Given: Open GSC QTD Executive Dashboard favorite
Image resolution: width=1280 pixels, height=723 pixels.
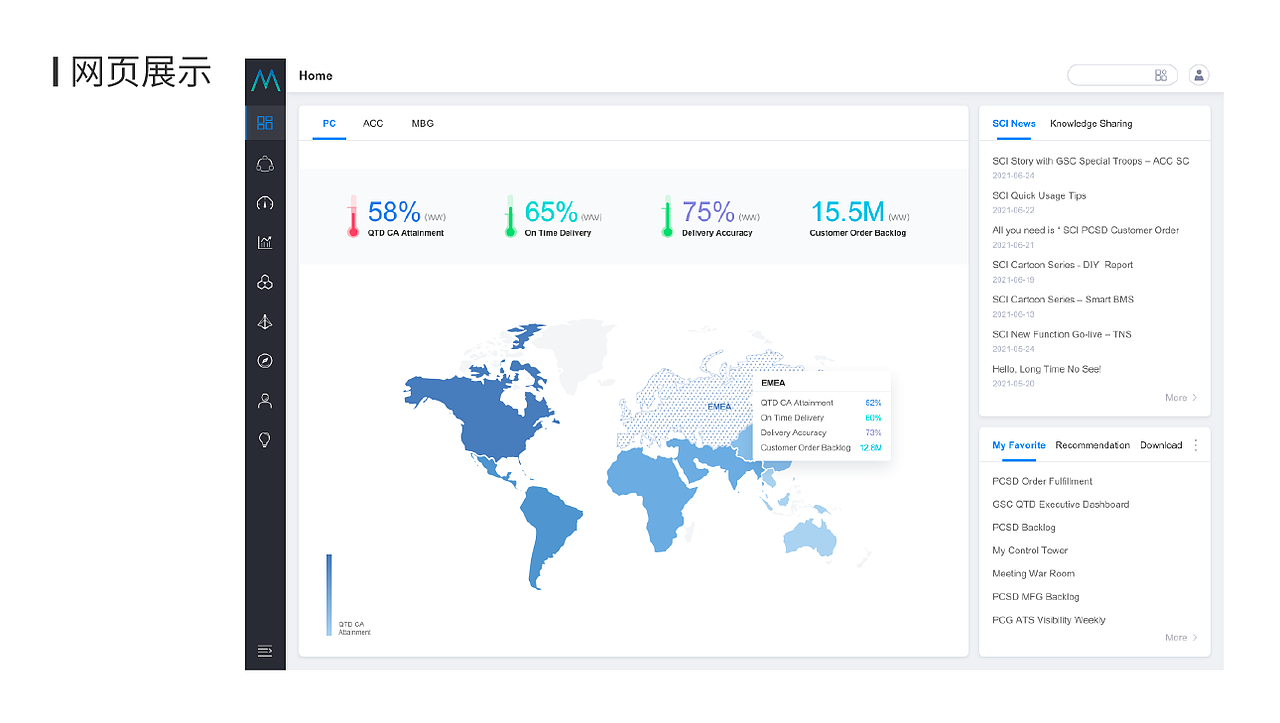Looking at the screenshot, I should tap(1061, 504).
